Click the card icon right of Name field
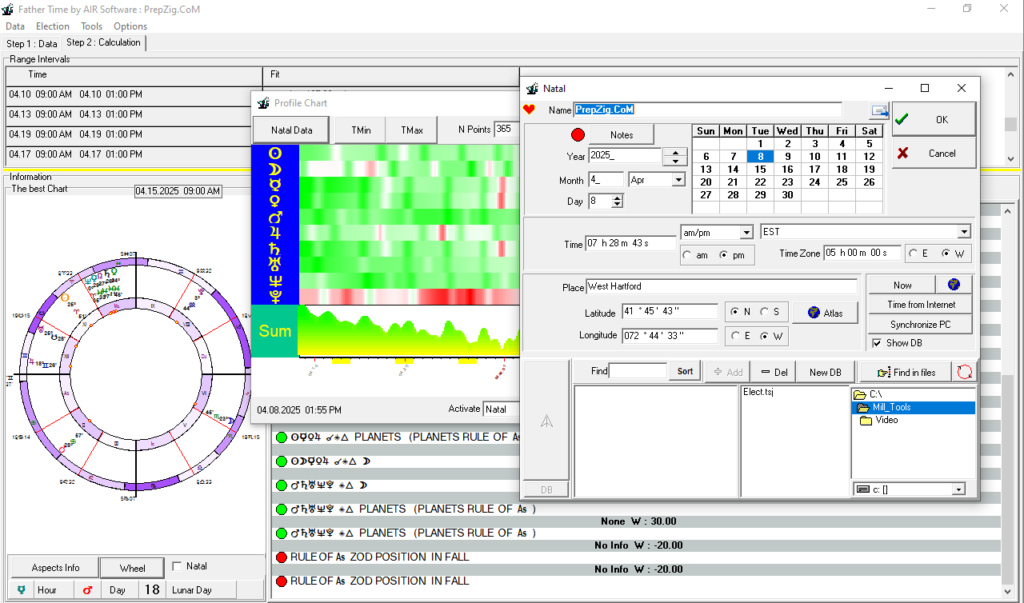The height and width of the screenshot is (603, 1024). [x=879, y=110]
